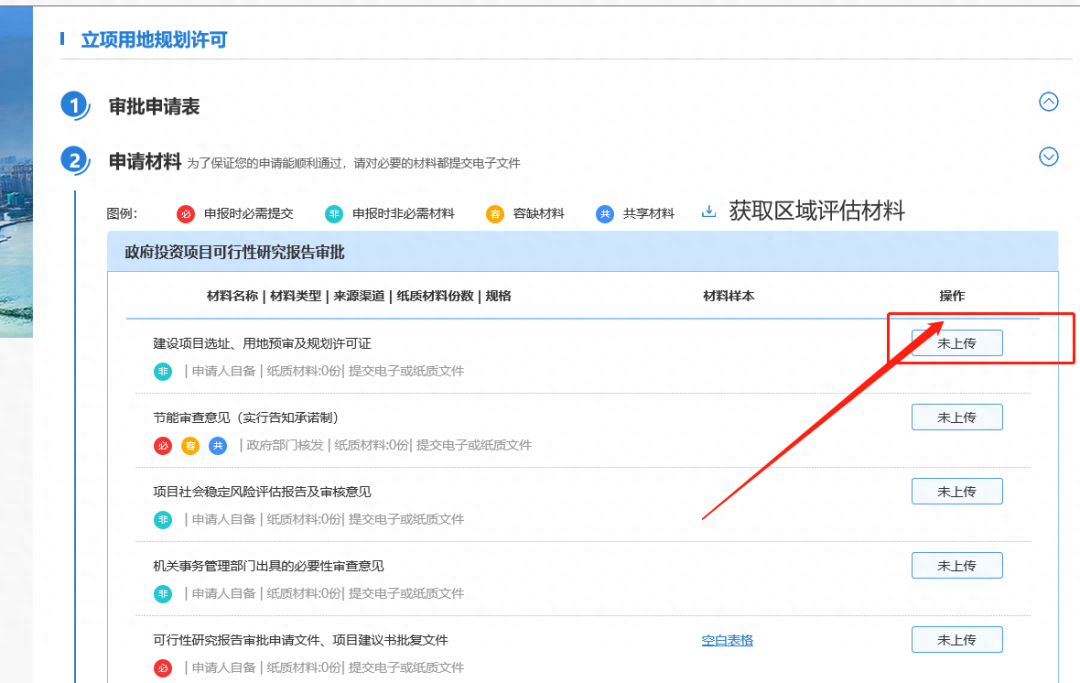Viewport: 1080px width, 683px height.
Task: Click the red 必 legend icon for 申报时必需提交
Action: (186, 214)
